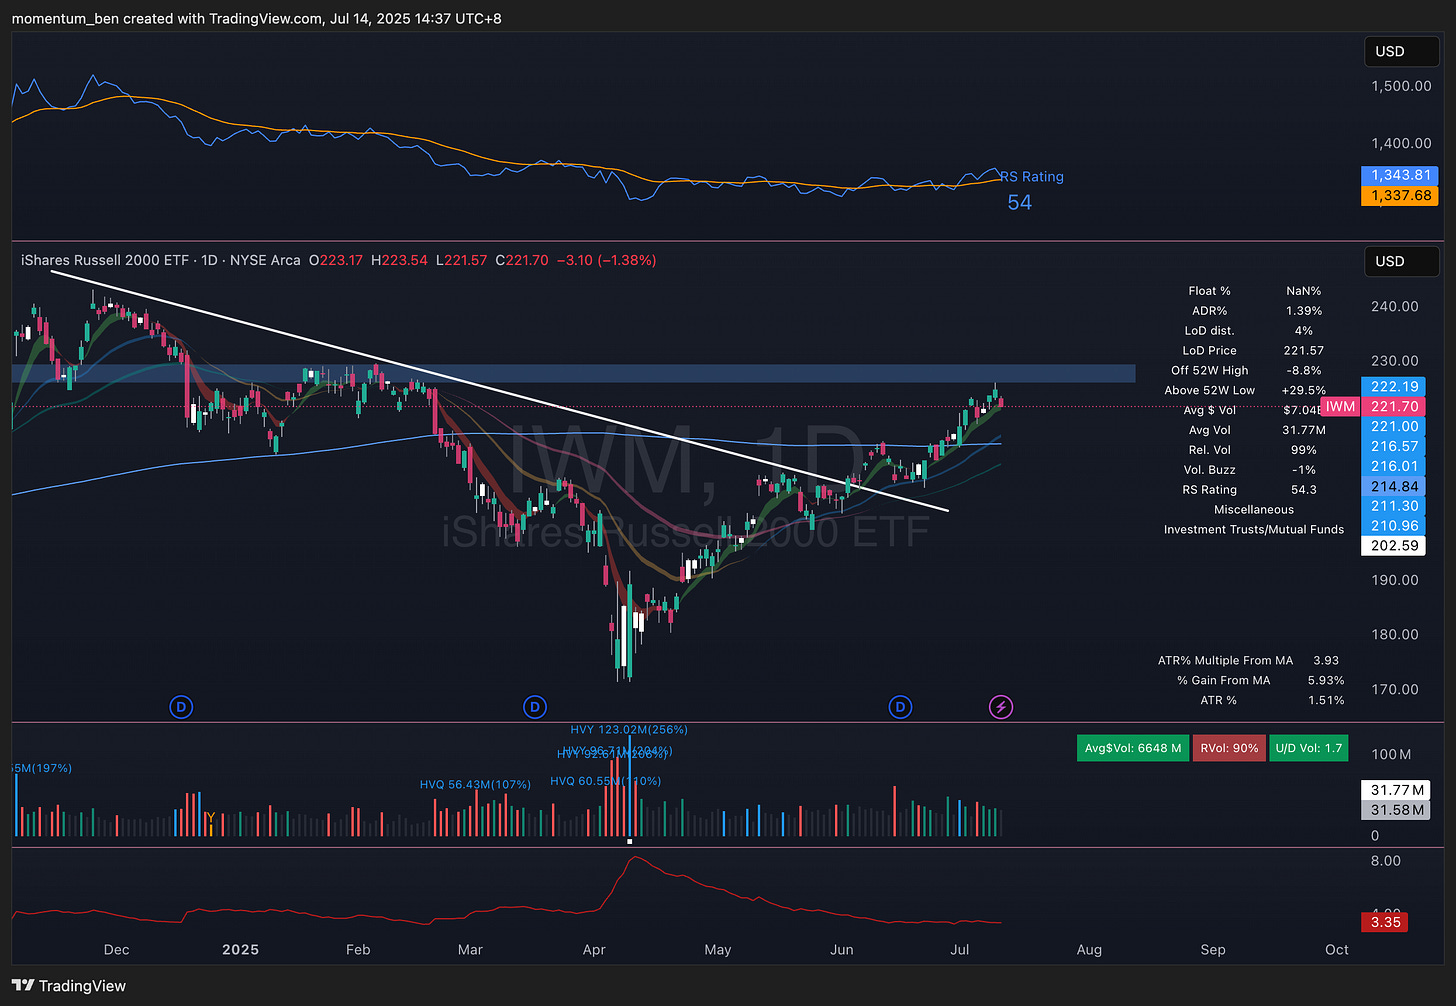
Task: Select the 216.57 price scale label
Action: pyautogui.click(x=1394, y=447)
